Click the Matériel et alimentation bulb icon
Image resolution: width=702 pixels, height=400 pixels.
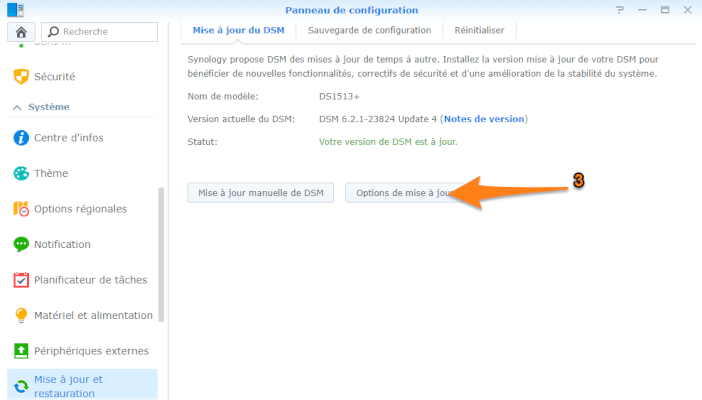pos(21,315)
